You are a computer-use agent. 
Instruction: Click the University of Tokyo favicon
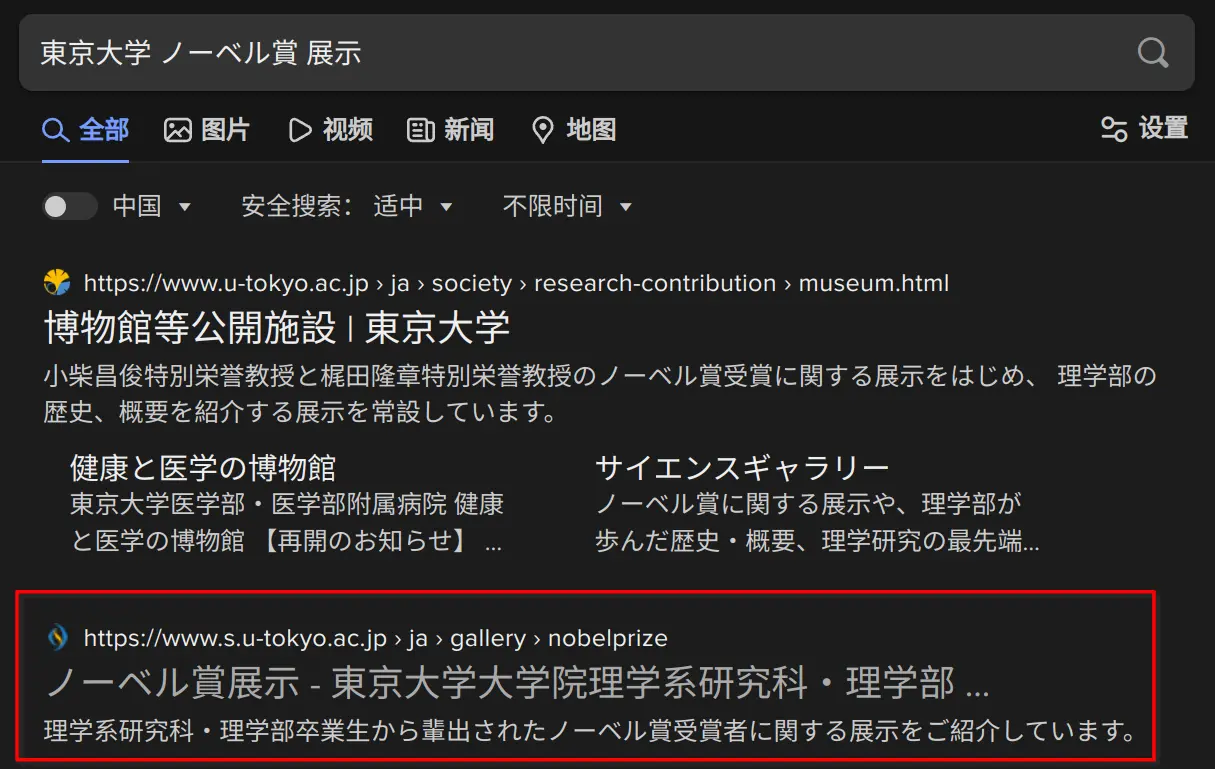[x=58, y=283]
